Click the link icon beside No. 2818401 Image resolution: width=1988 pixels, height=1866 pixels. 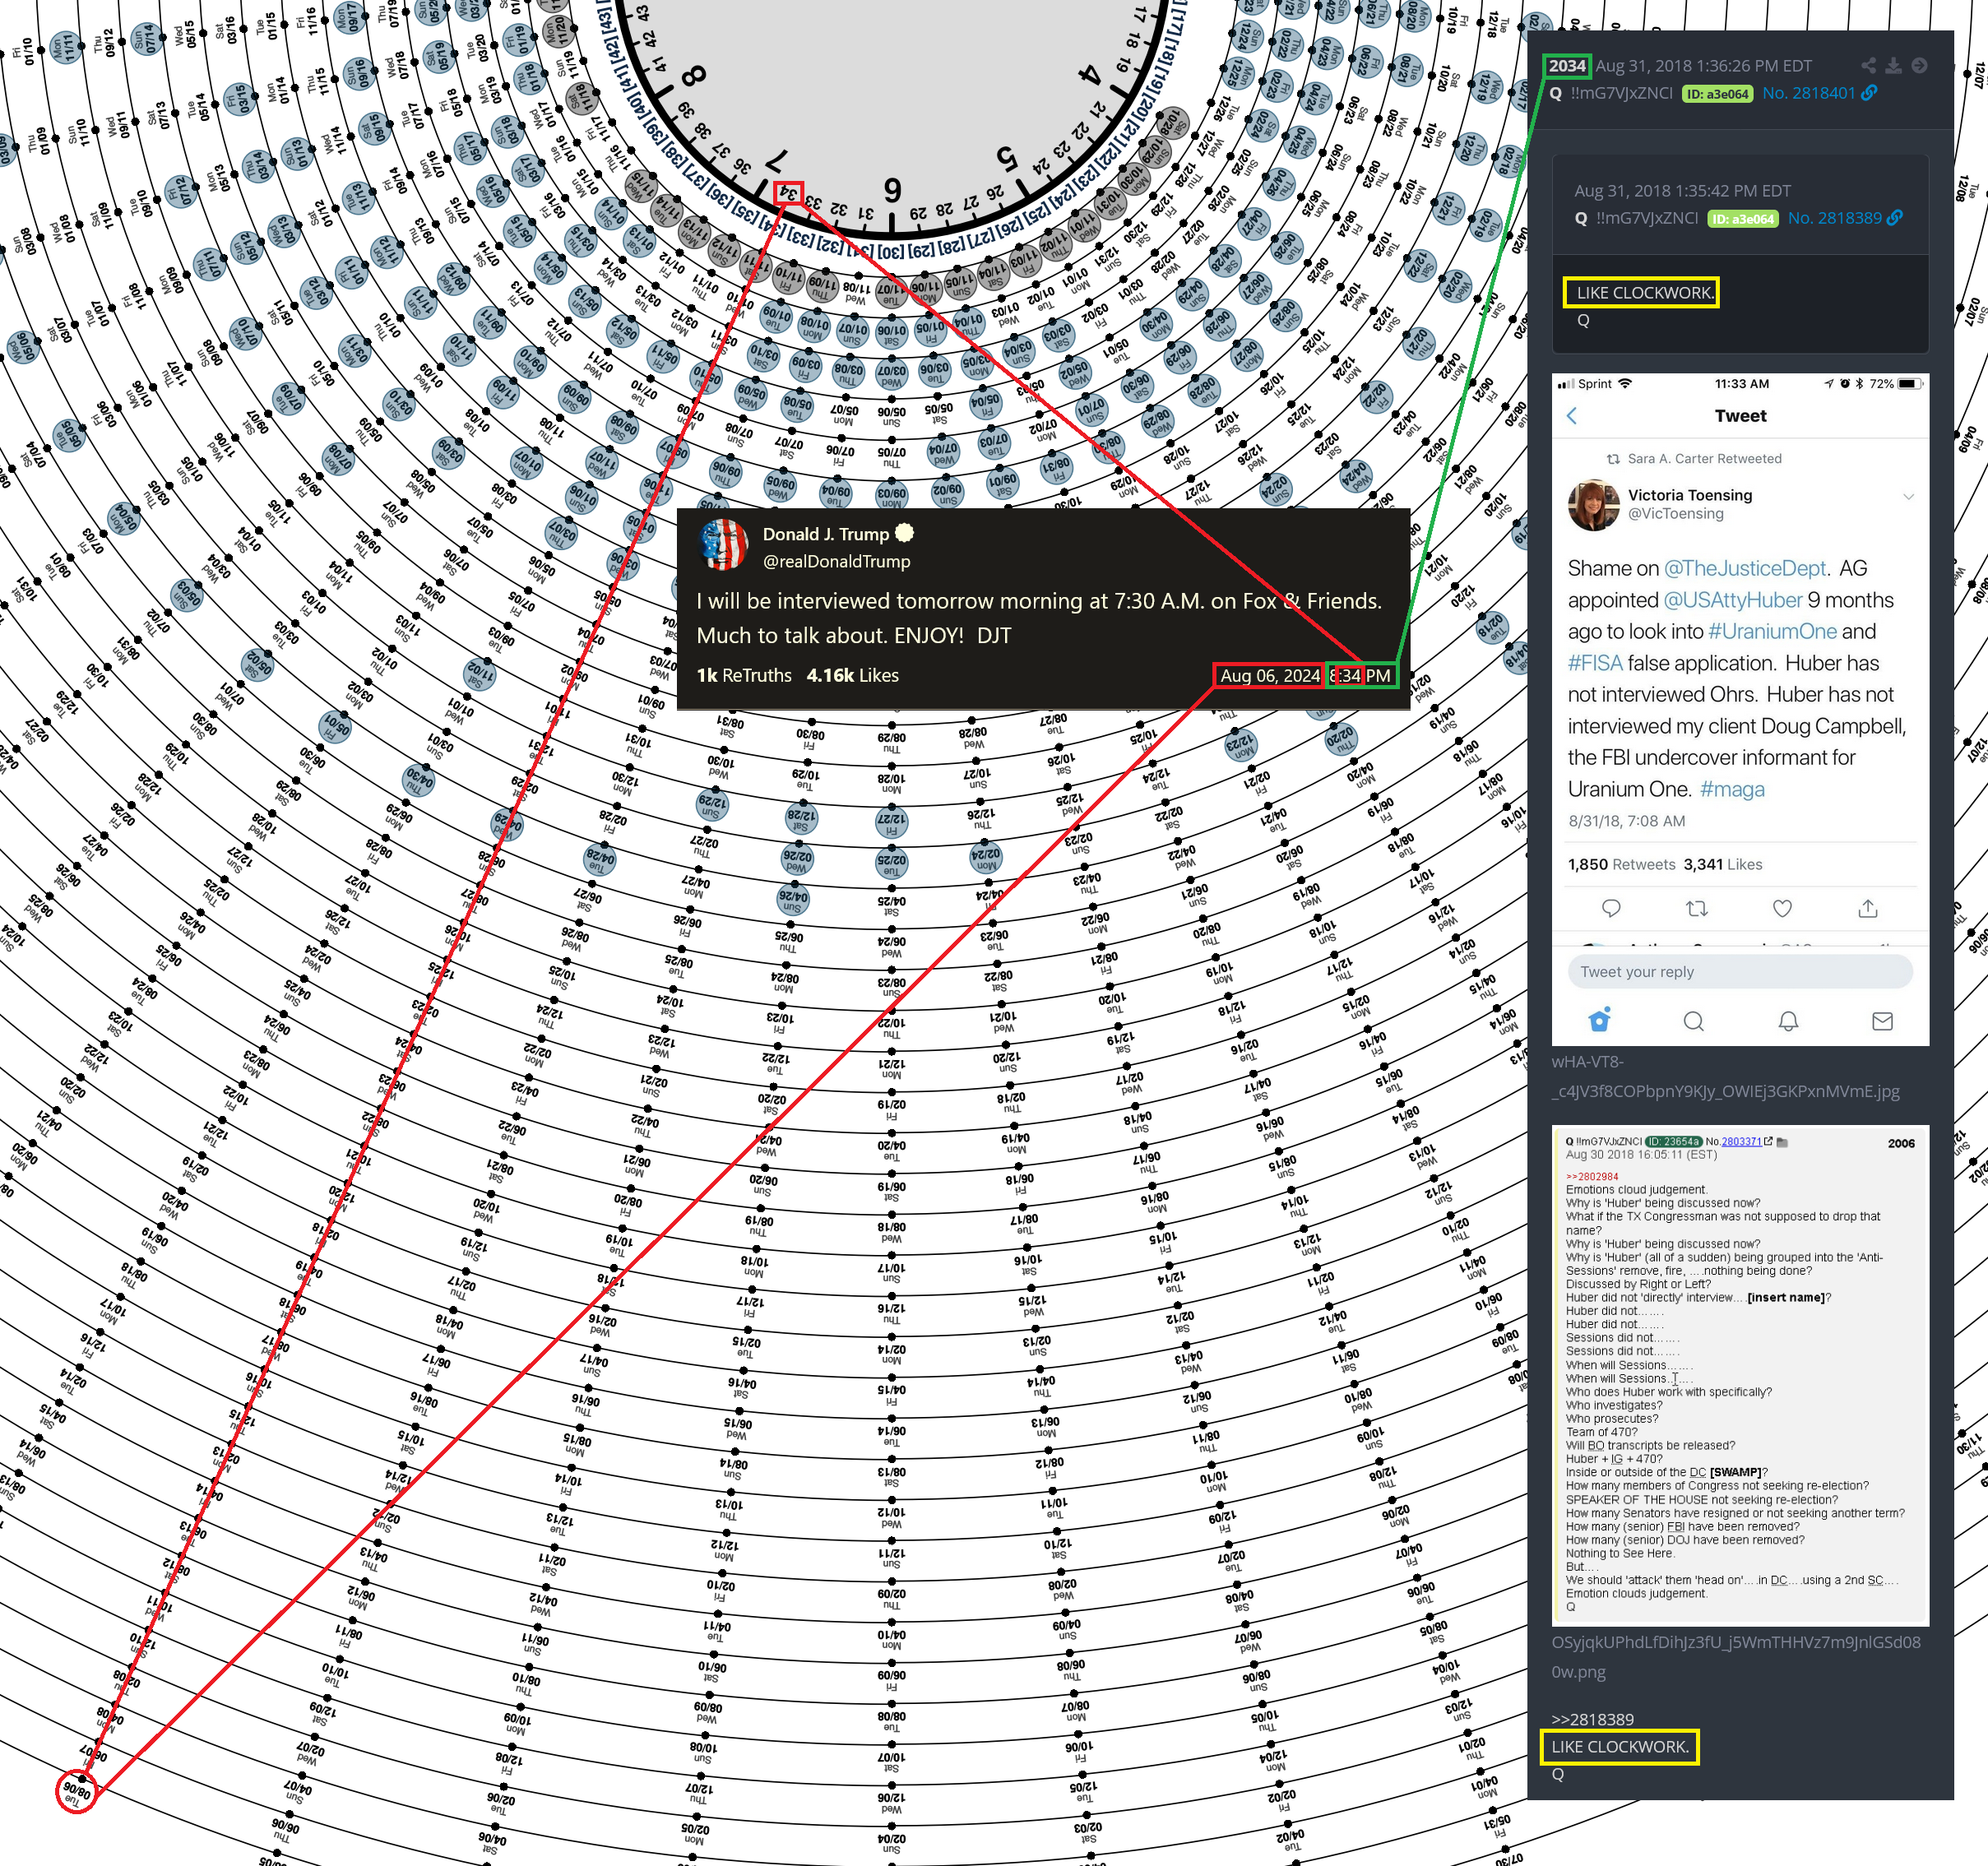(1869, 93)
